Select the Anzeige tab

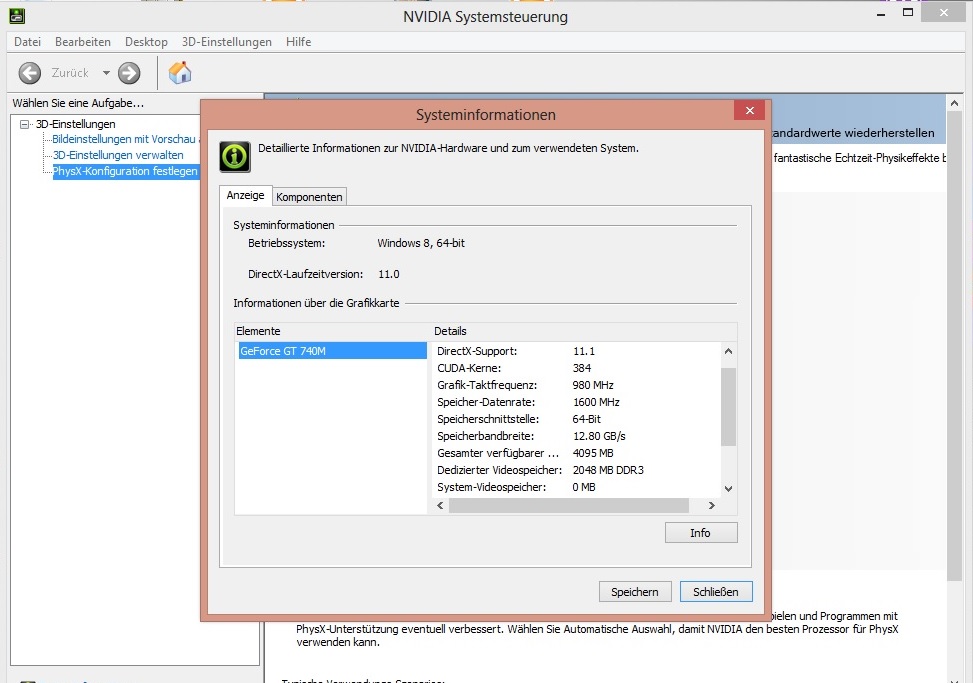coord(245,196)
